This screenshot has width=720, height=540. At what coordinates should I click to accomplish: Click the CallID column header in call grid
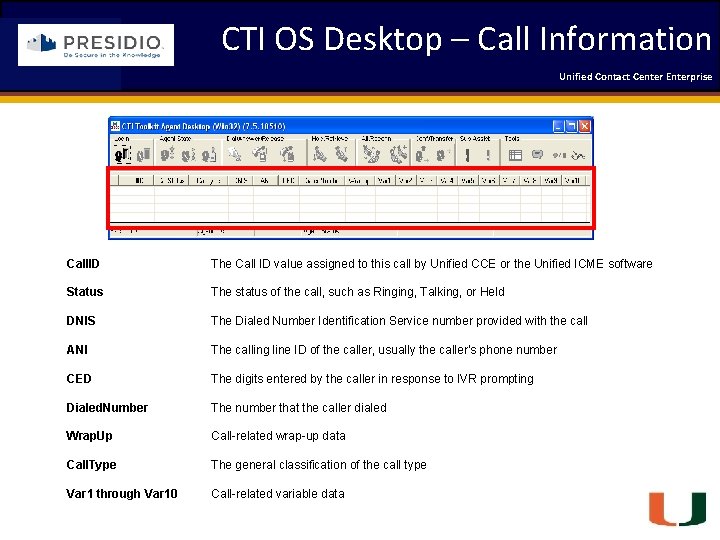pyautogui.click(x=136, y=180)
